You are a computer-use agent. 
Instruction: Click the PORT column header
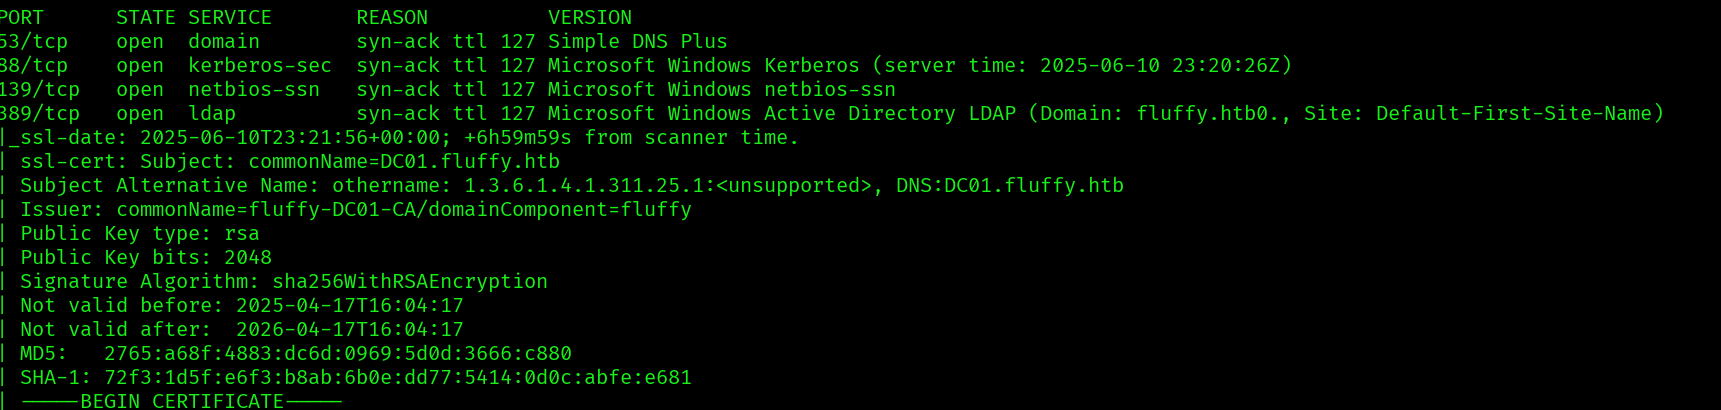pyautogui.click(x=22, y=17)
